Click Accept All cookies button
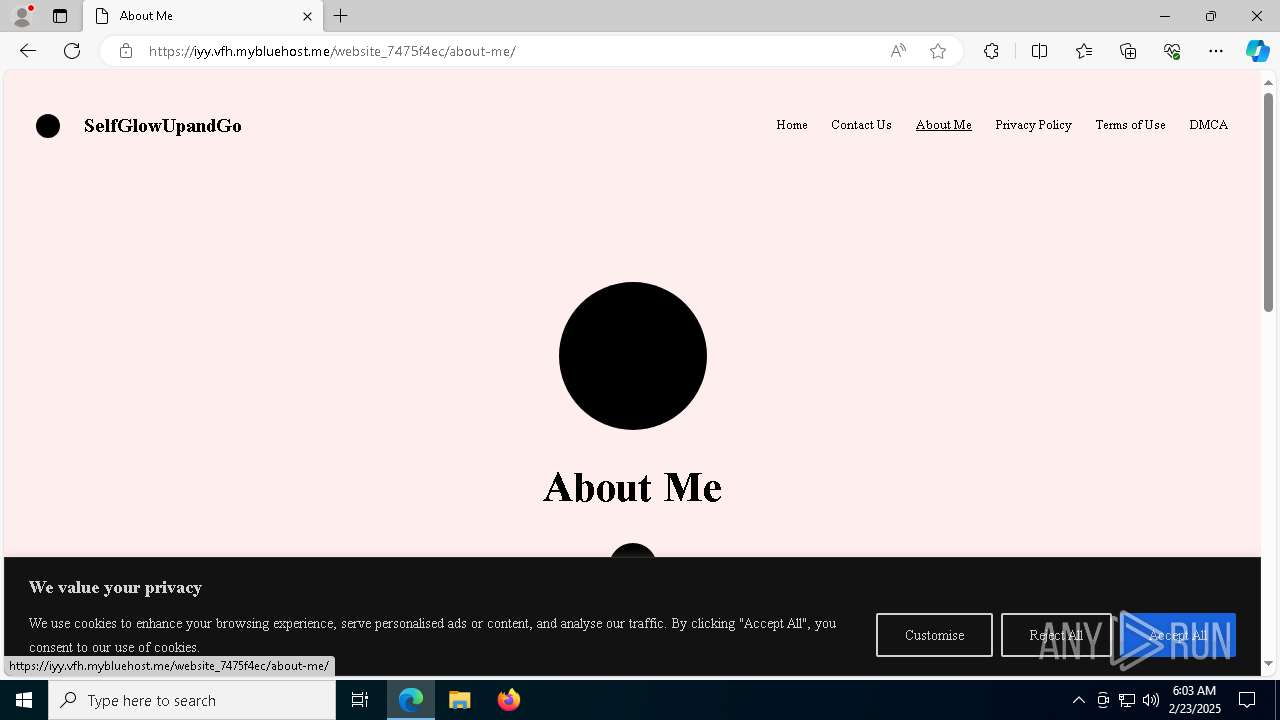Viewport: 1280px width, 720px height. (x=1178, y=635)
